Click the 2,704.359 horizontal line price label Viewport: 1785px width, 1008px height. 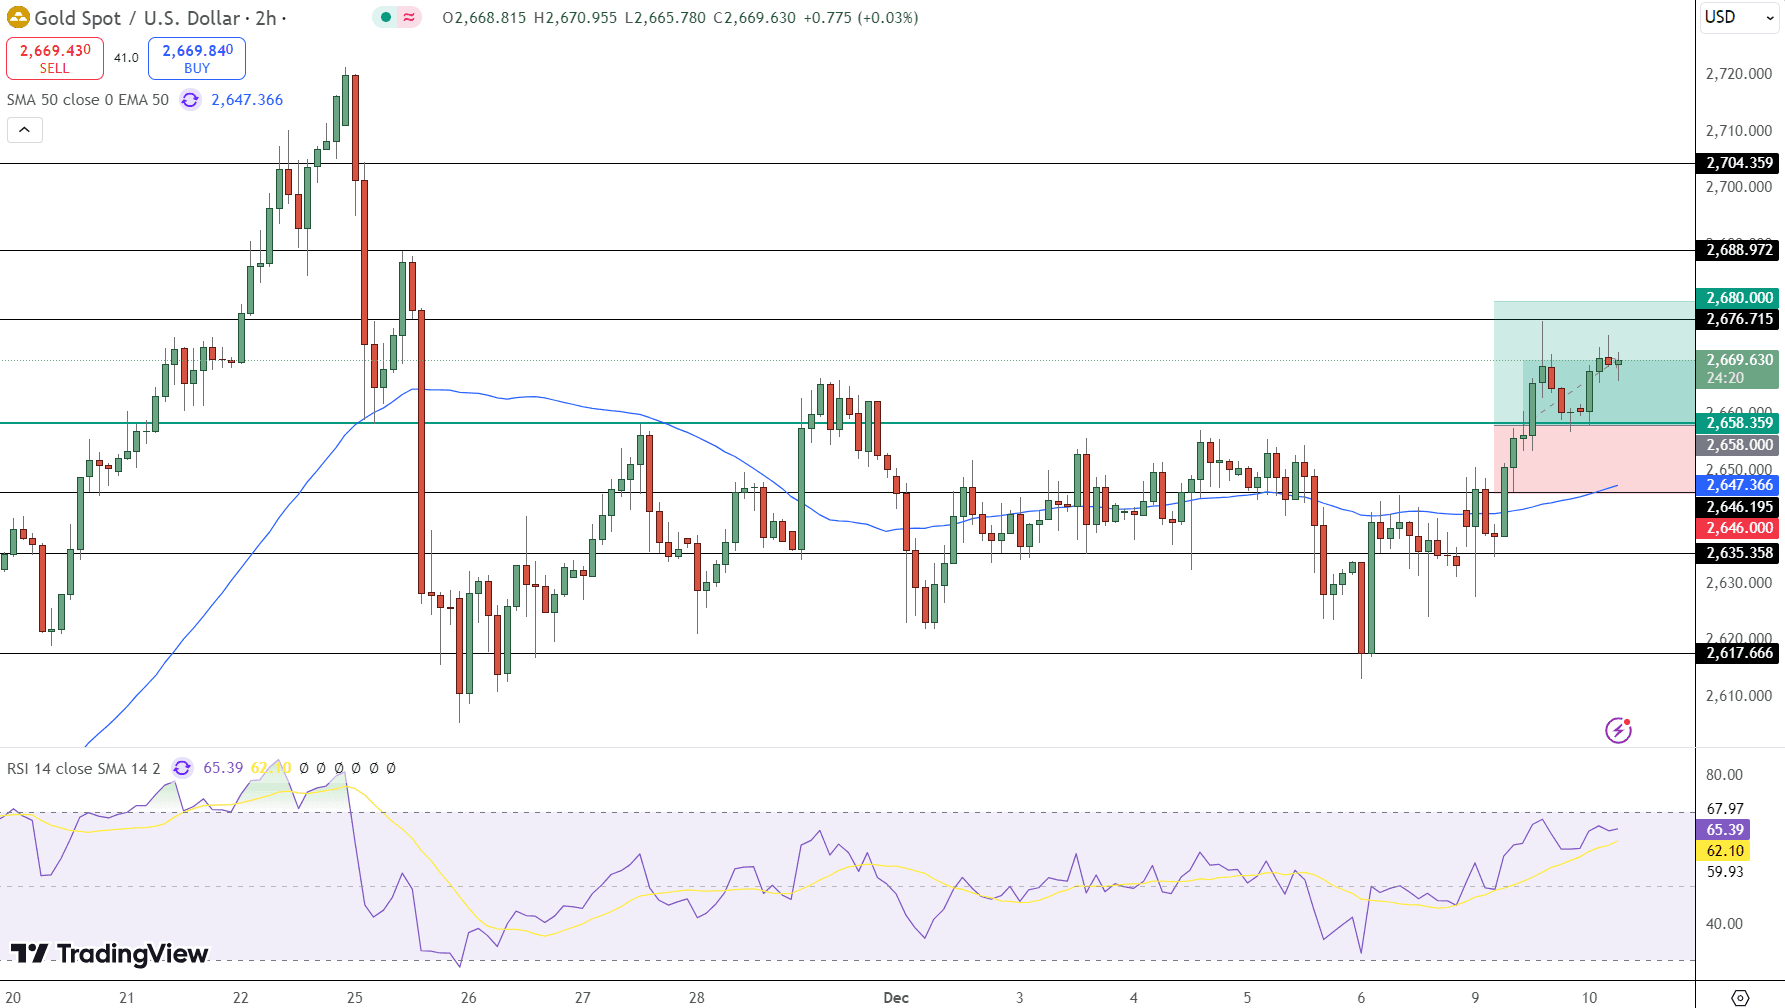[1738, 163]
